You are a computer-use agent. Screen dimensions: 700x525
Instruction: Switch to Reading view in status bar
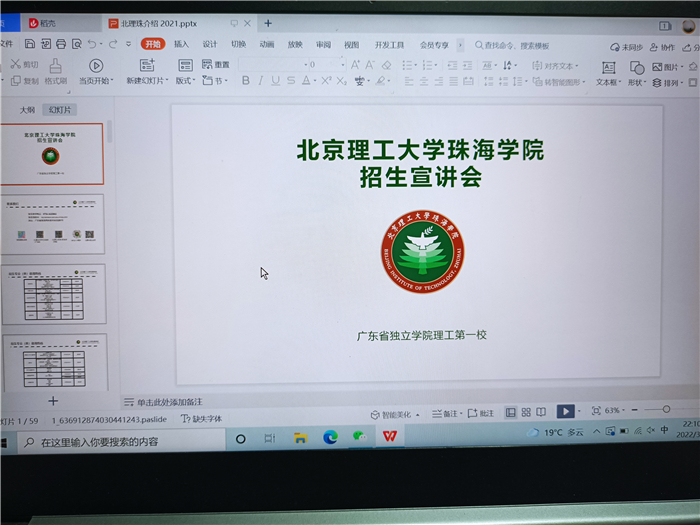pyautogui.click(x=541, y=412)
